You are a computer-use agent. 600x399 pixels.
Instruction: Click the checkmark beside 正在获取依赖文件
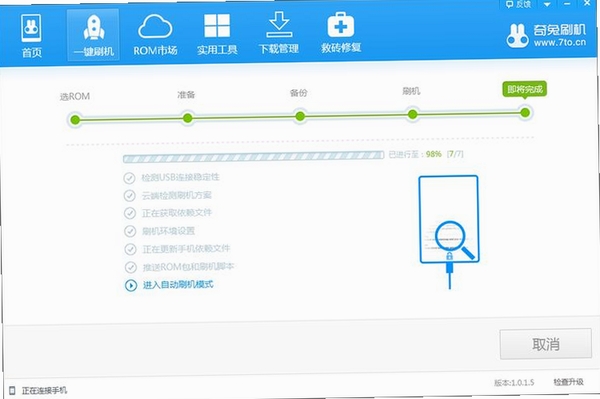(130, 213)
